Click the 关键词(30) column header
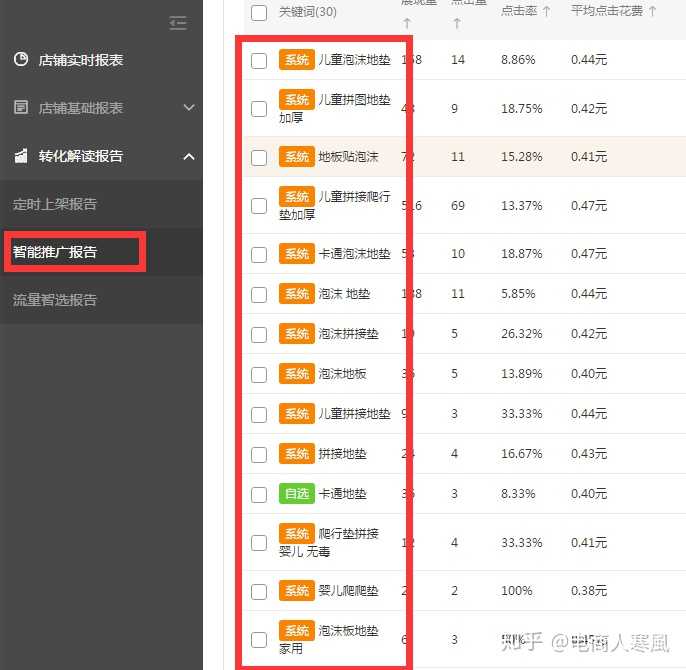 pos(308,12)
